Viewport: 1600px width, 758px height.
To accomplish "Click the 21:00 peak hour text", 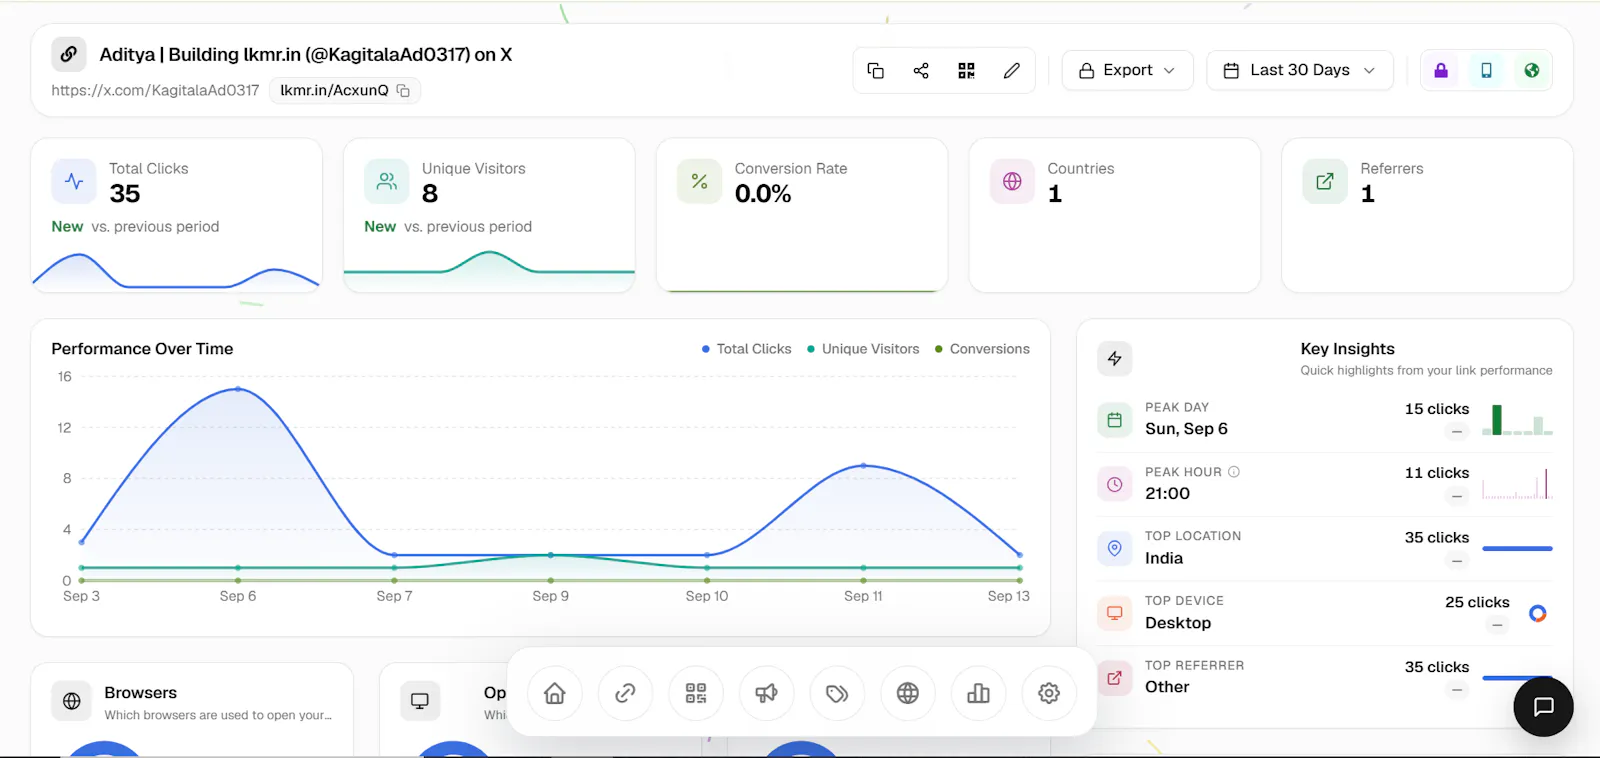I will click(1167, 494).
